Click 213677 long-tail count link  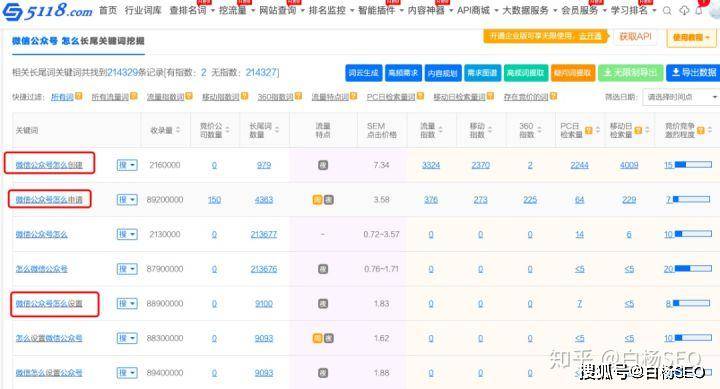point(264,234)
